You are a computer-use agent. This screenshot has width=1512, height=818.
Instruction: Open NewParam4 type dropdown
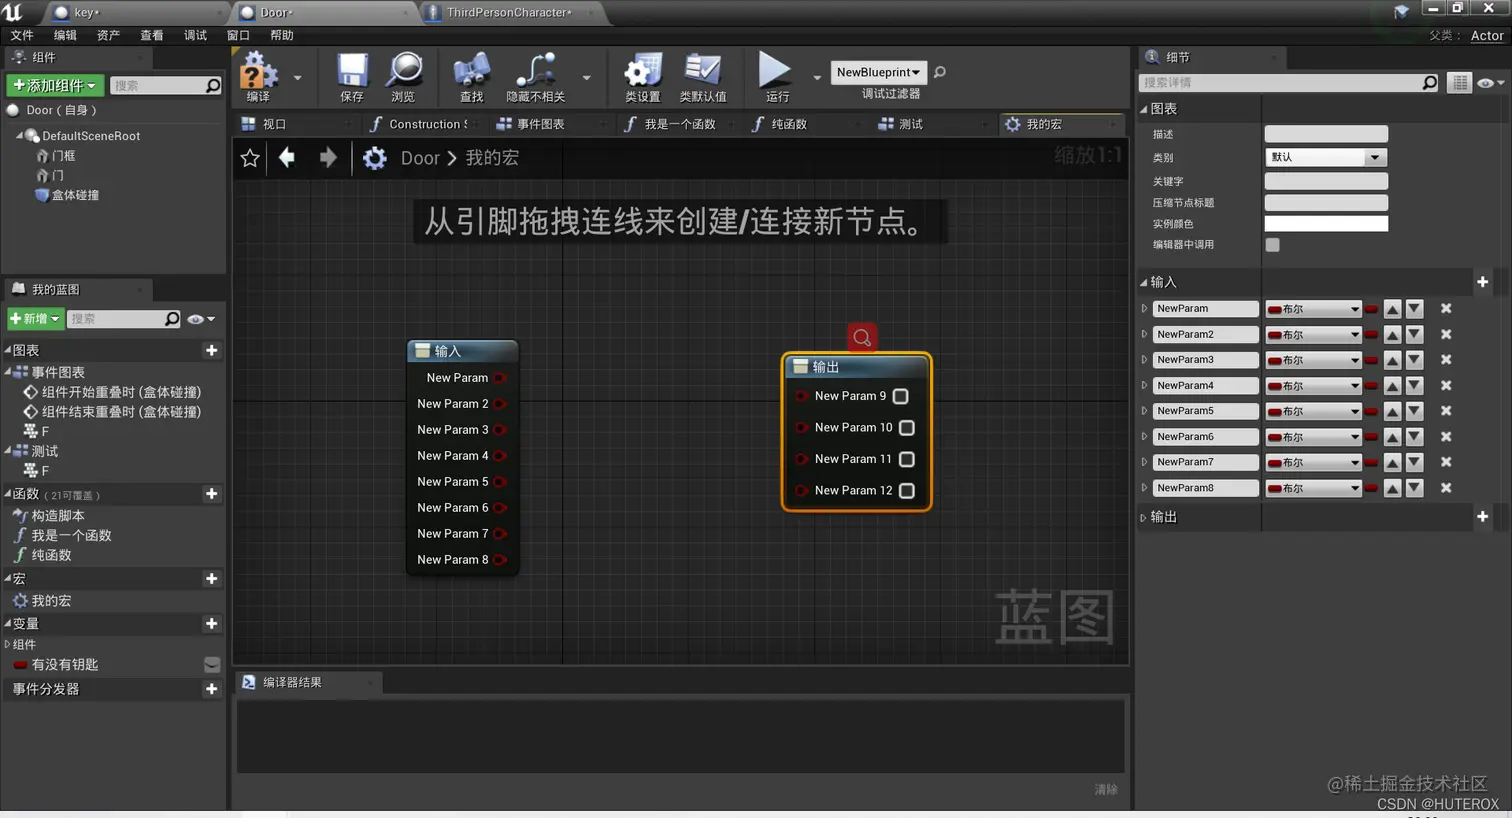click(x=1314, y=386)
